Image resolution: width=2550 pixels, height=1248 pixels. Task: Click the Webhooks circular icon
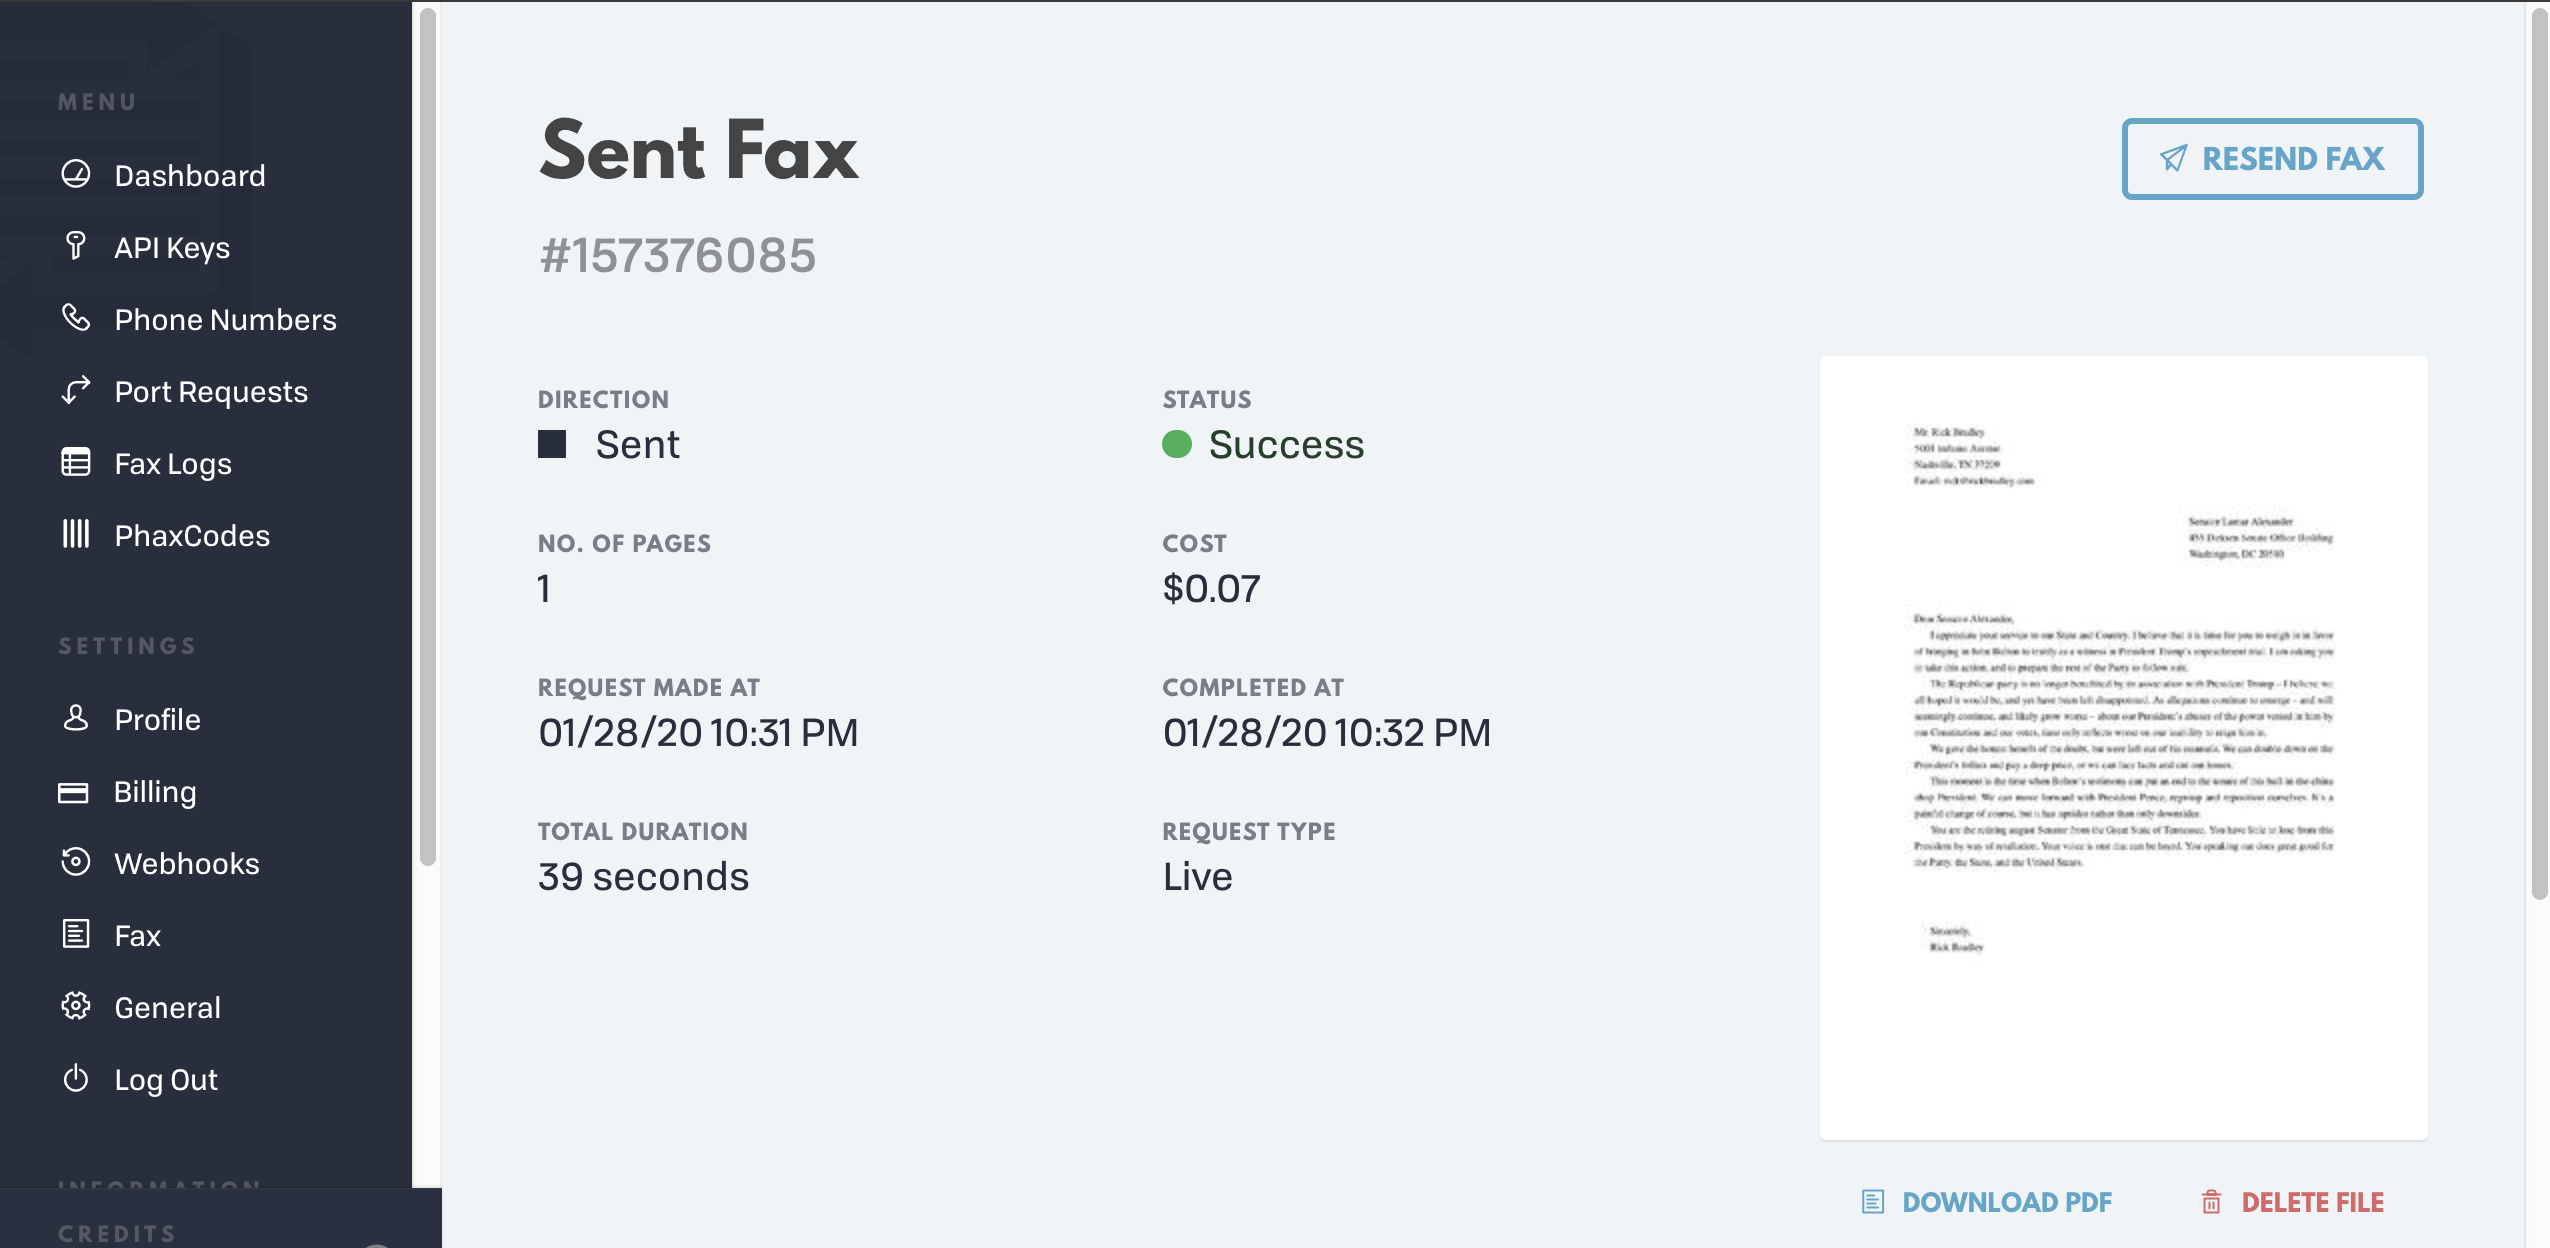click(x=76, y=862)
